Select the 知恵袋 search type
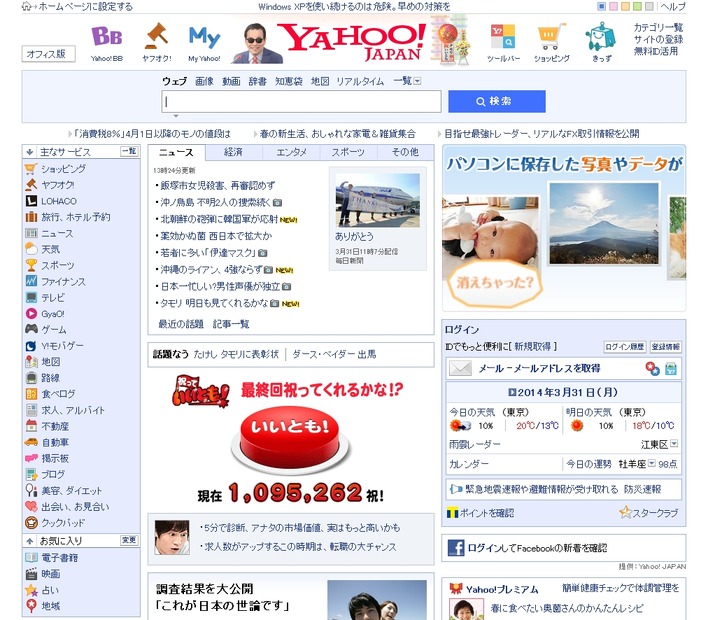 coord(289,81)
